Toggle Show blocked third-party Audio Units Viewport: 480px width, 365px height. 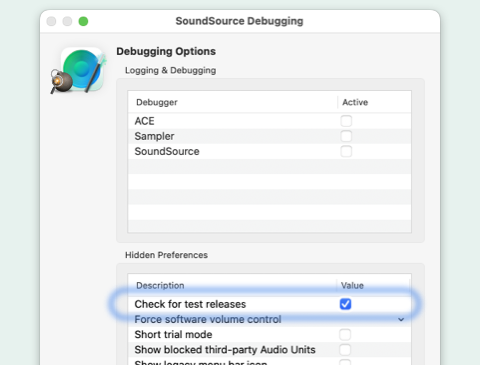pos(345,350)
